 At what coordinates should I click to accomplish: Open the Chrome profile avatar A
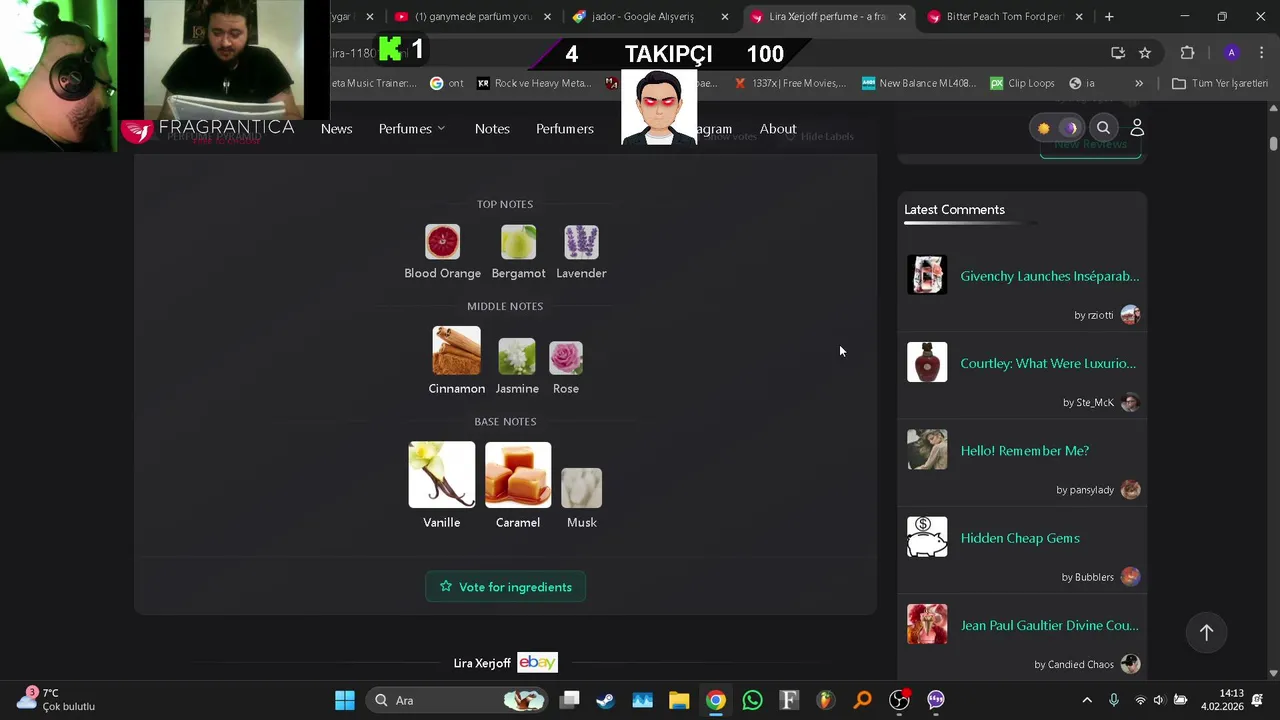click(1232, 53)
